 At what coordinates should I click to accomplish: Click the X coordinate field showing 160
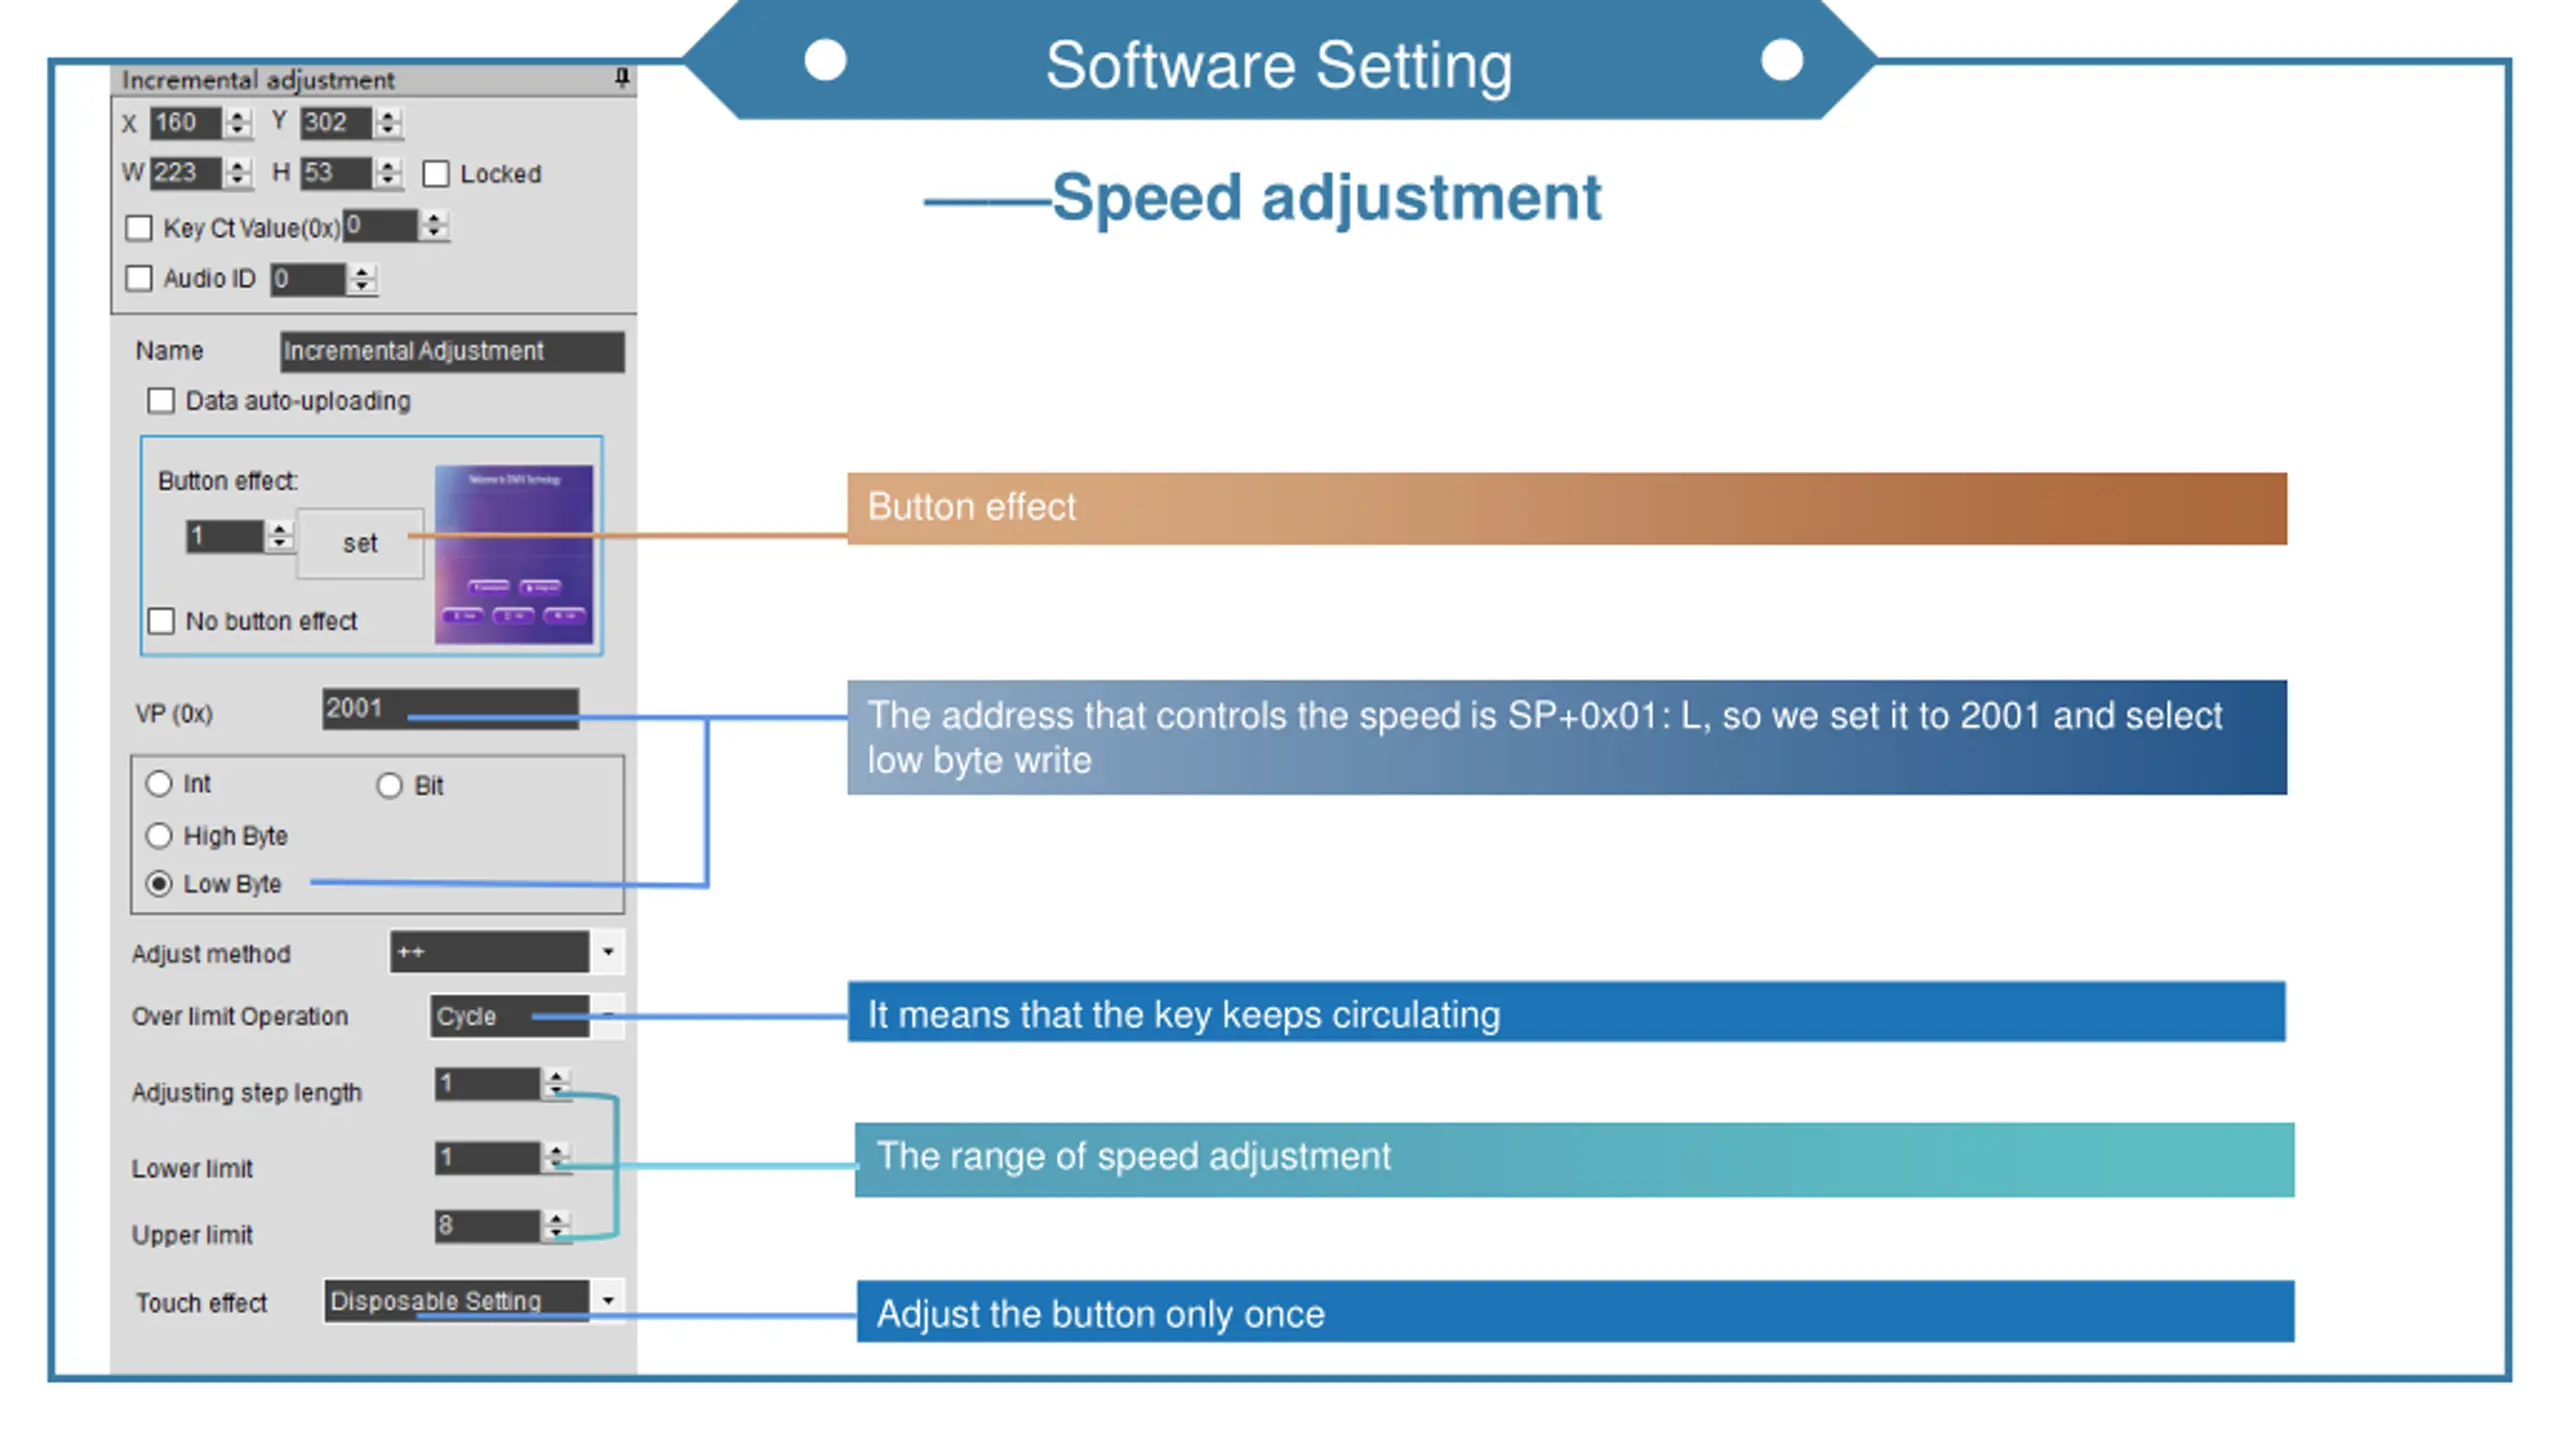[185, 123]
